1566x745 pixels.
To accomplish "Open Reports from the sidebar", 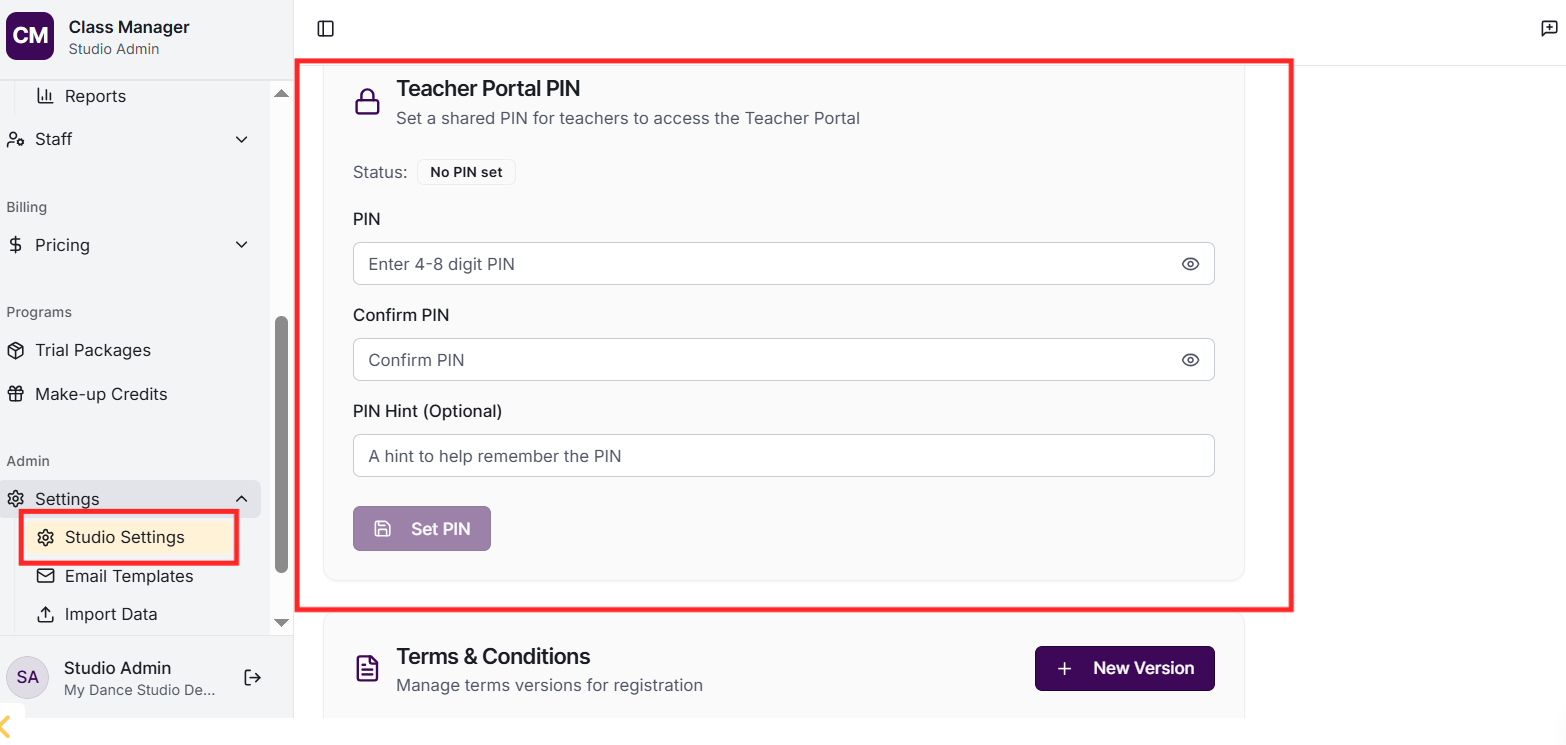I will point(95,96).
